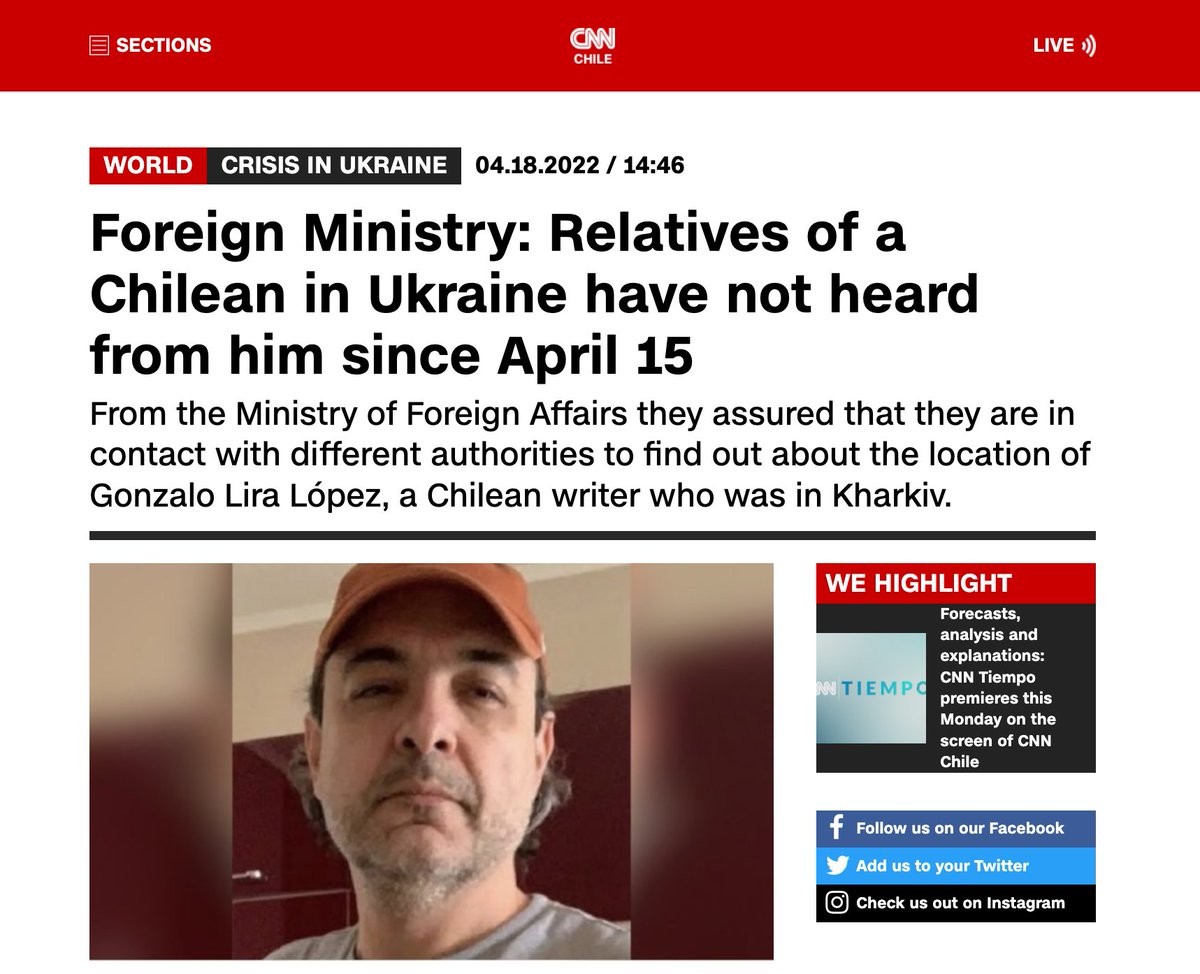Click the Facebook logo icon
The width and height of the screenshot is (1200, 974).
click(x=837, y=828)
